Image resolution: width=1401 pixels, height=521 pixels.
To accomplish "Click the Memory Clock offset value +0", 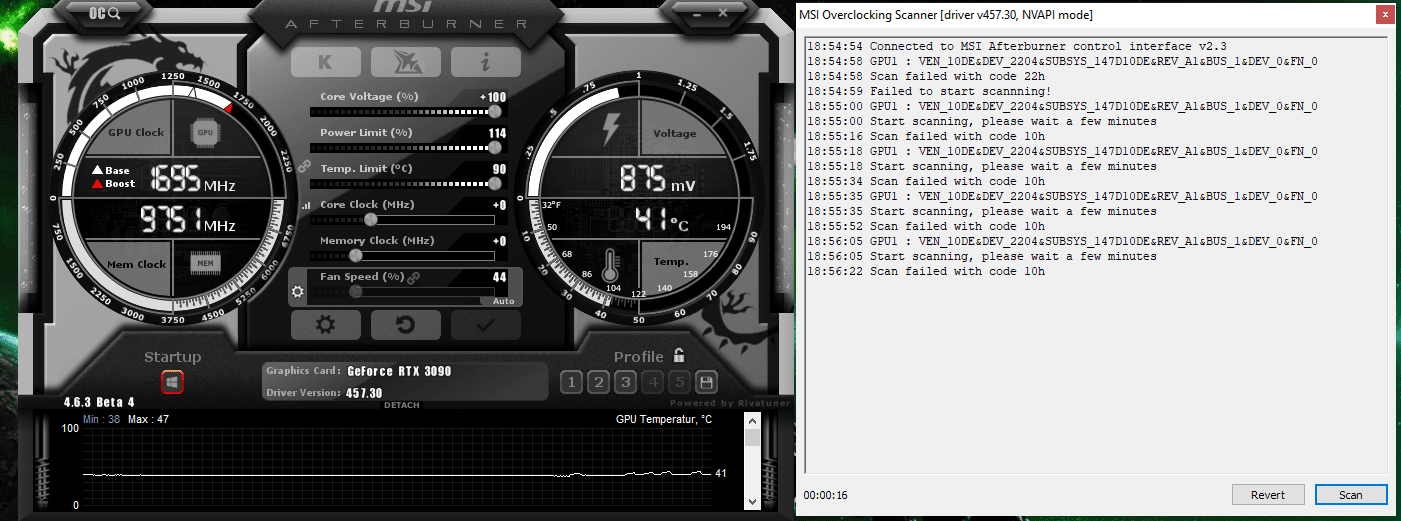I will click(499, 241).
